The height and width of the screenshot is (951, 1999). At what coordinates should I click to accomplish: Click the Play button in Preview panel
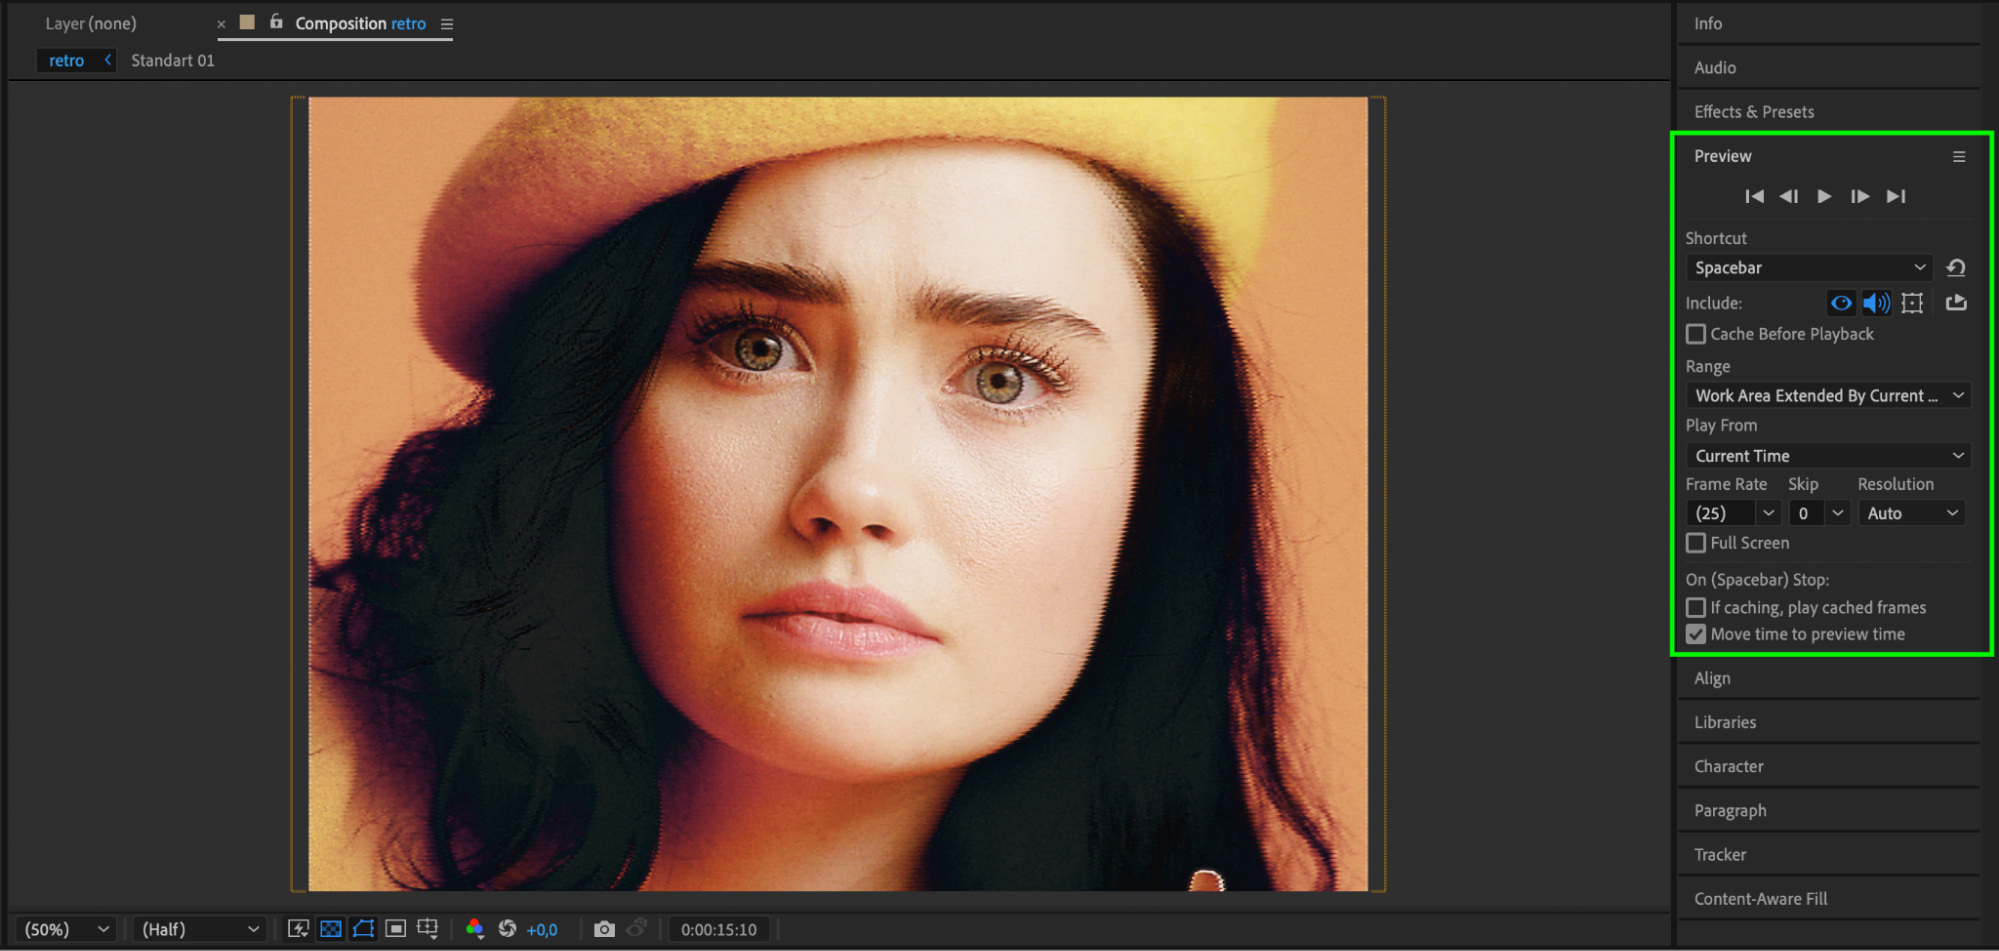(x=1824, y=196)
